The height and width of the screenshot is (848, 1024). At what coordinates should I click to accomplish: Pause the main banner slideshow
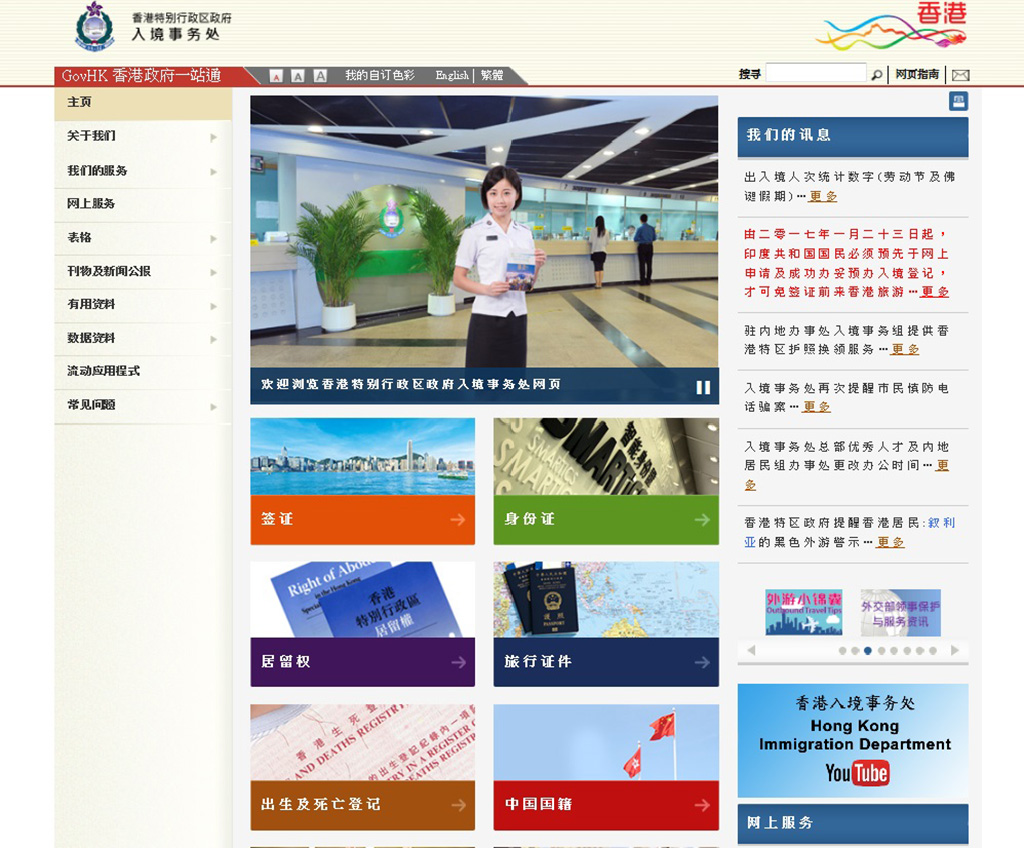703,387
